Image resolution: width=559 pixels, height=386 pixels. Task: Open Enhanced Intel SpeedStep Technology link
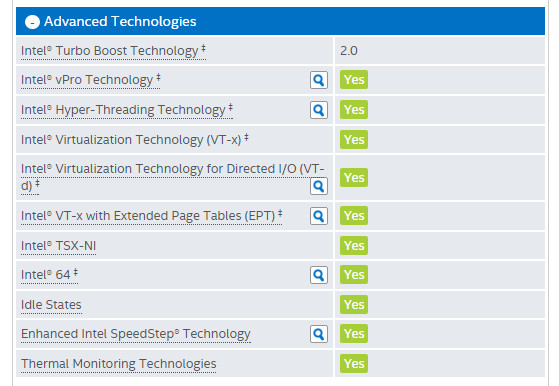click(136, 334)
